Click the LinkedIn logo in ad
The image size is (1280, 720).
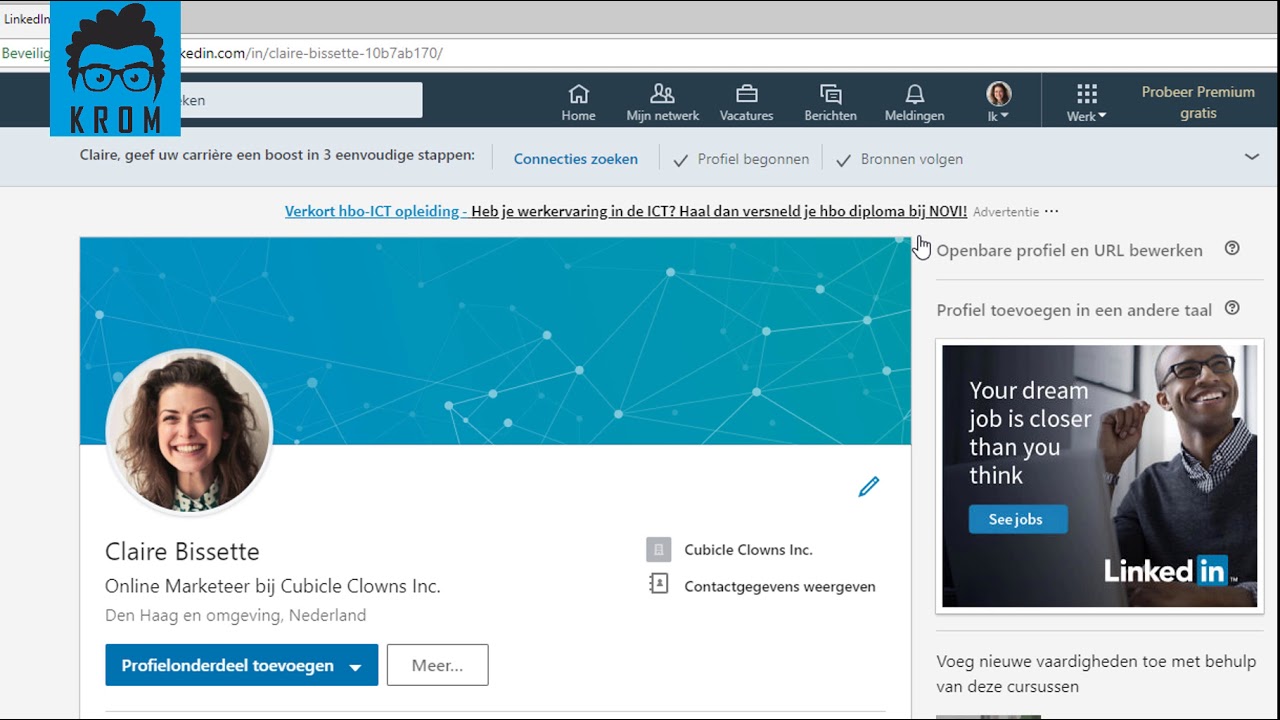pos(1170,570)
